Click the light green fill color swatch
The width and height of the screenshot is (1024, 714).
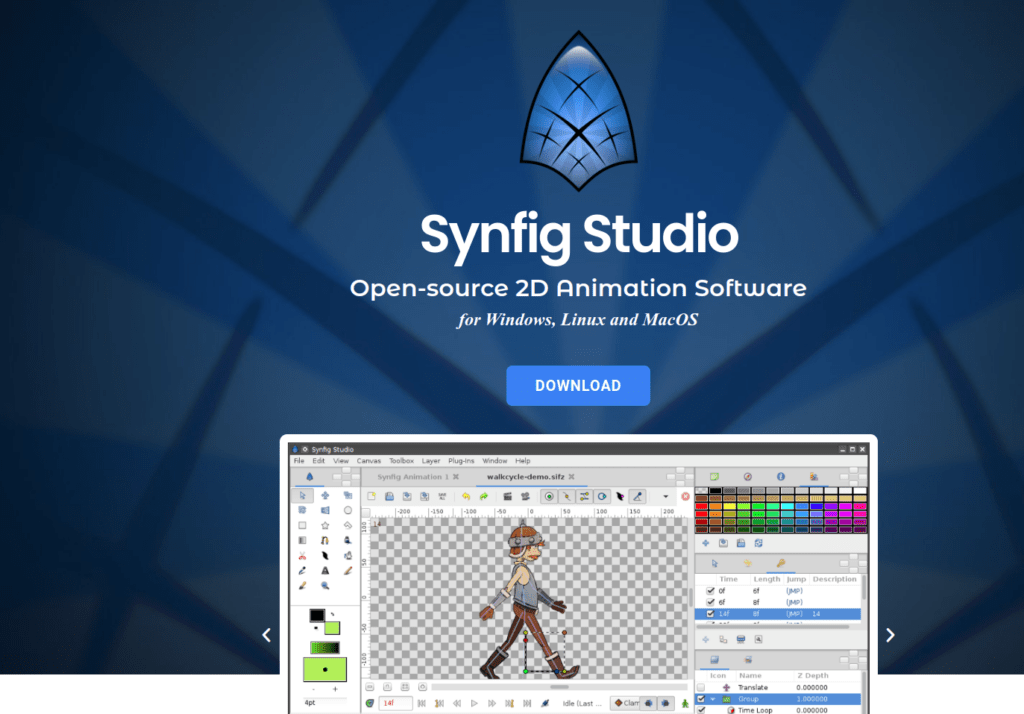point(332,628)
